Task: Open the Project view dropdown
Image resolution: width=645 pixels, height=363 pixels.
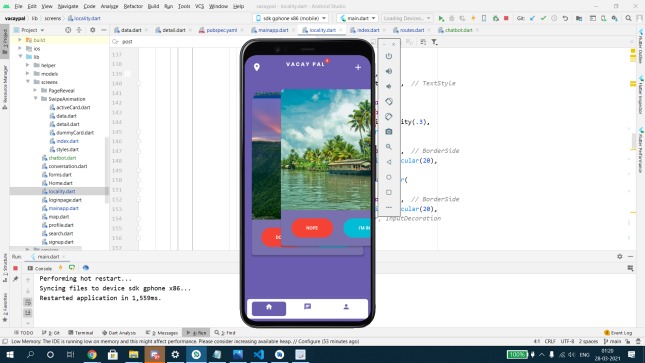Action: point(29,30)
